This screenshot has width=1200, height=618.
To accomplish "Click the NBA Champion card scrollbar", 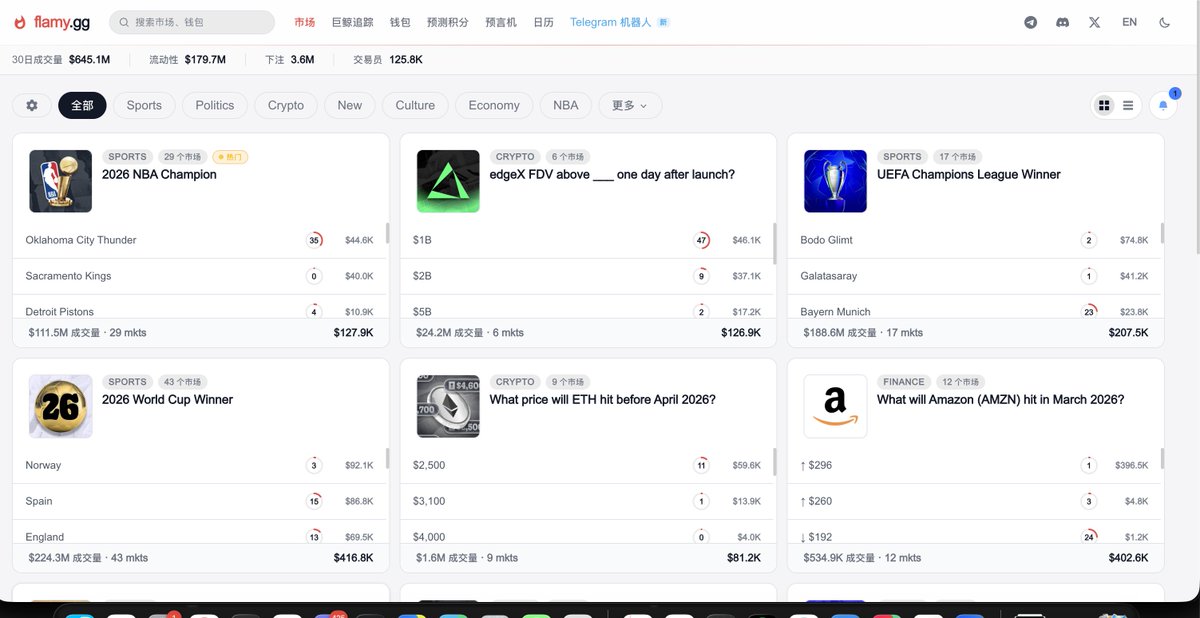I will (x=386, y=233).
